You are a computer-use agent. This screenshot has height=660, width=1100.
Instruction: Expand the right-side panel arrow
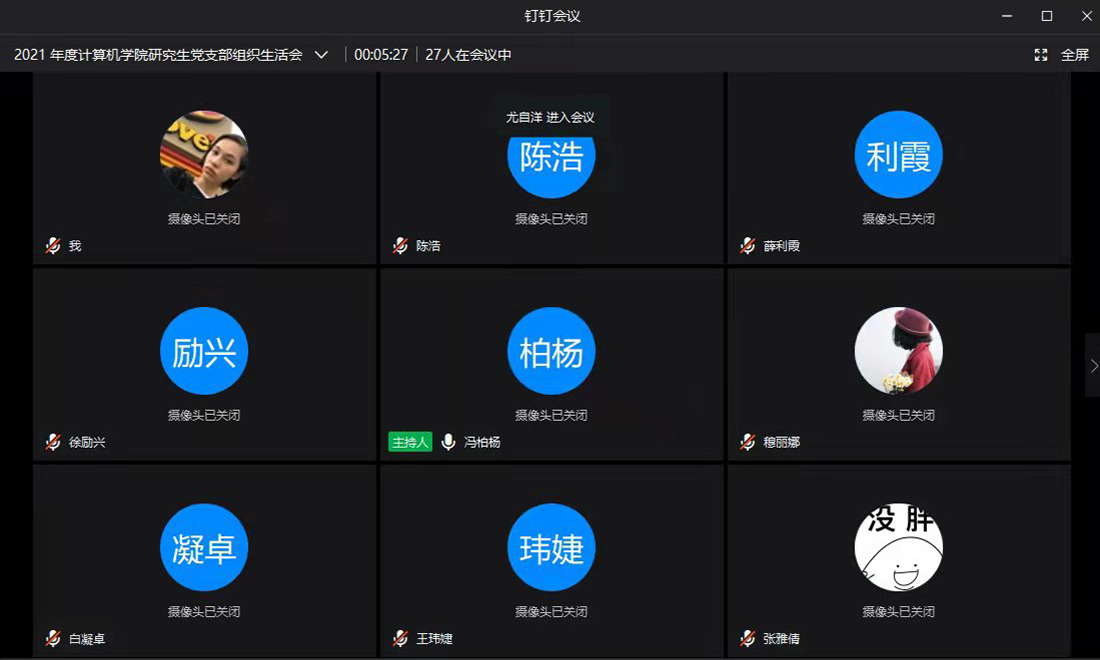pos(1093,366)
